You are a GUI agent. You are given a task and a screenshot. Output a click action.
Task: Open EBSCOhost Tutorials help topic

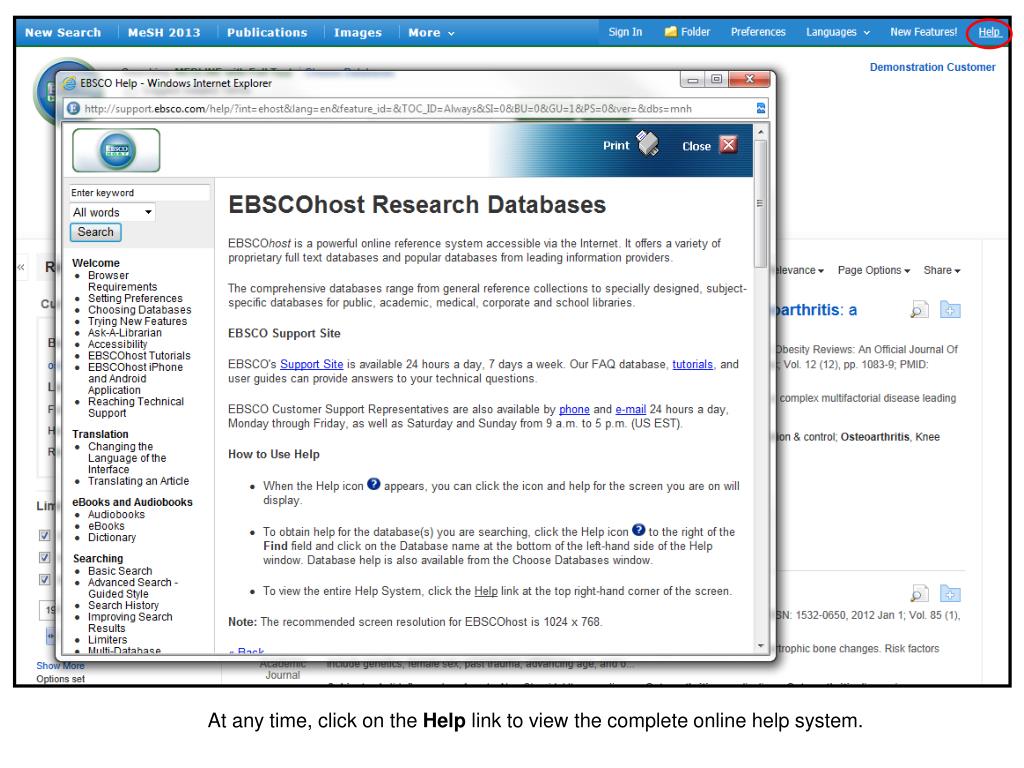coord(139,355)
